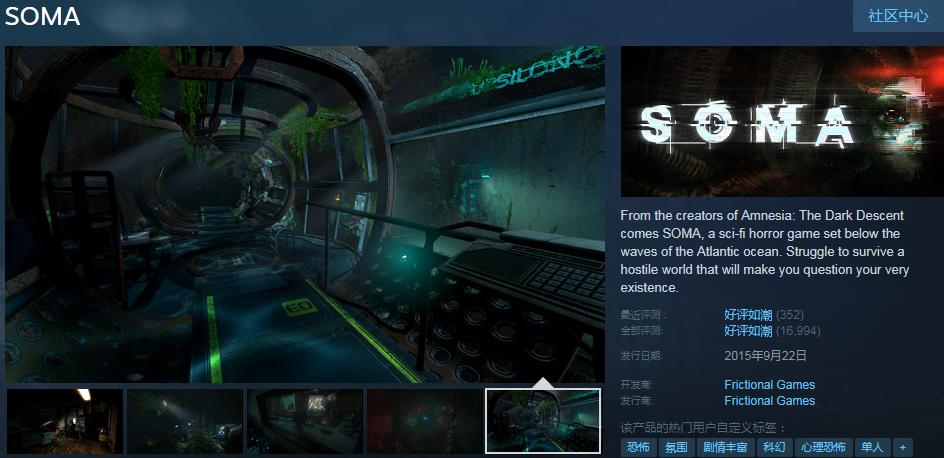Click the SOMA header capsule image
The image size is (944, 458).
[782, 122]
